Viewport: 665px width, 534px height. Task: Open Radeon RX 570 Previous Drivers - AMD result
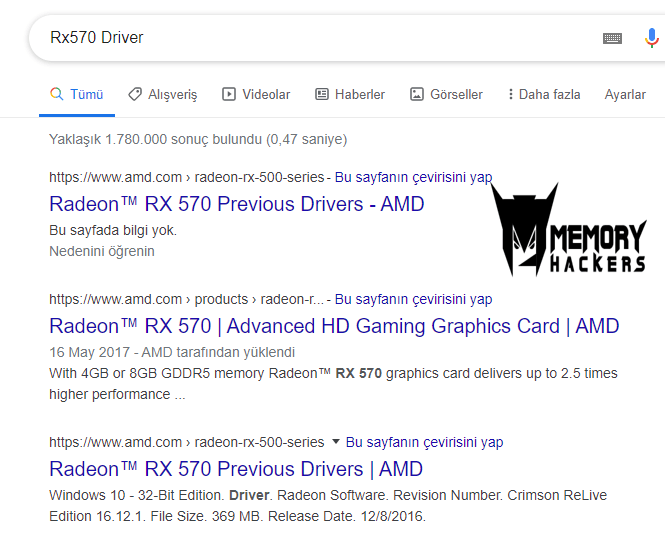click(x=237, y=204)
